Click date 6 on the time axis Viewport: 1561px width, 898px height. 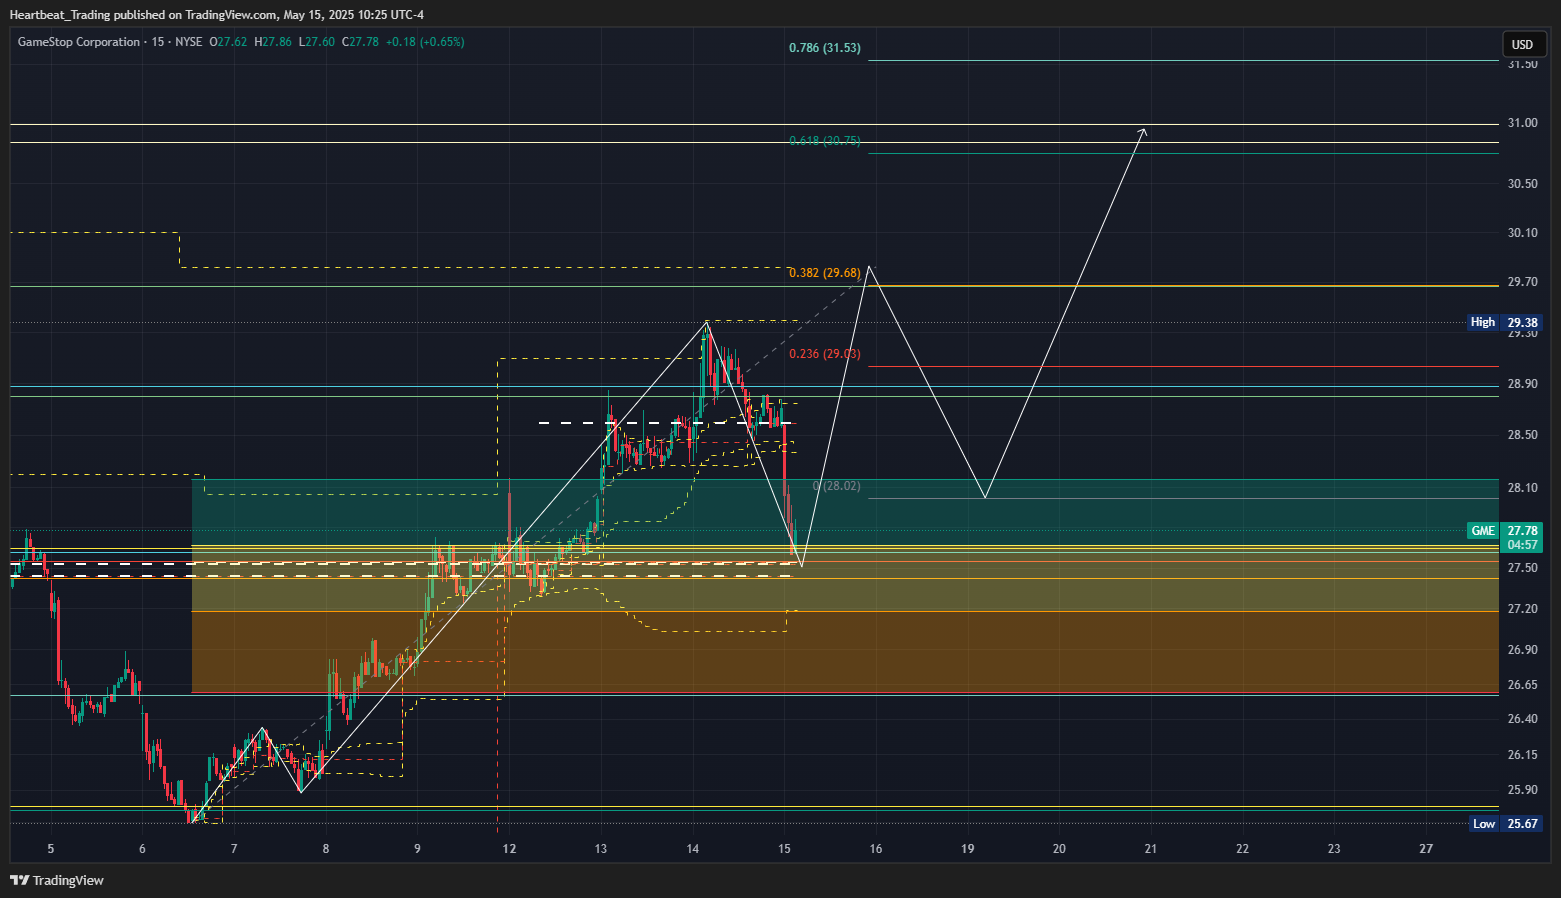click(x=142, y=849)
